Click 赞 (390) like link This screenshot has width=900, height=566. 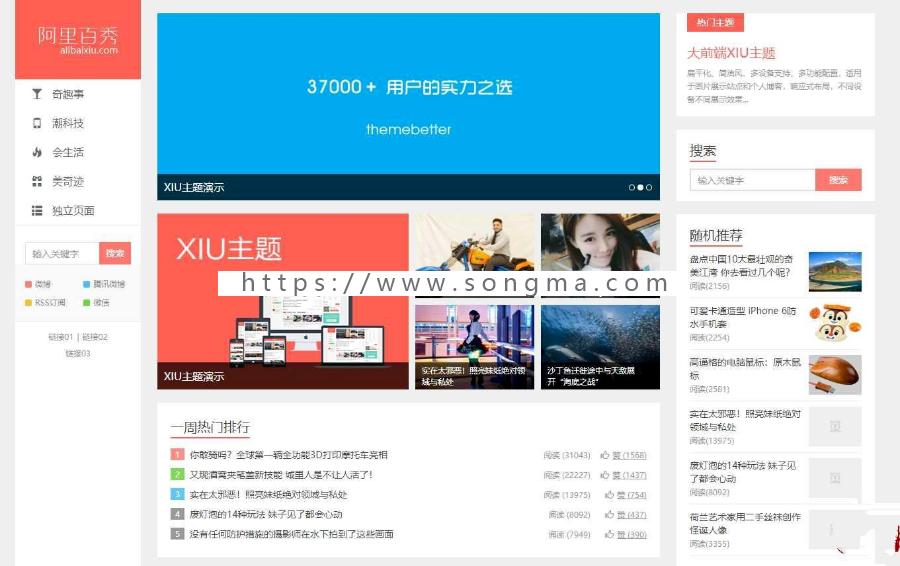pyautogui.click(x=631, y=534)
